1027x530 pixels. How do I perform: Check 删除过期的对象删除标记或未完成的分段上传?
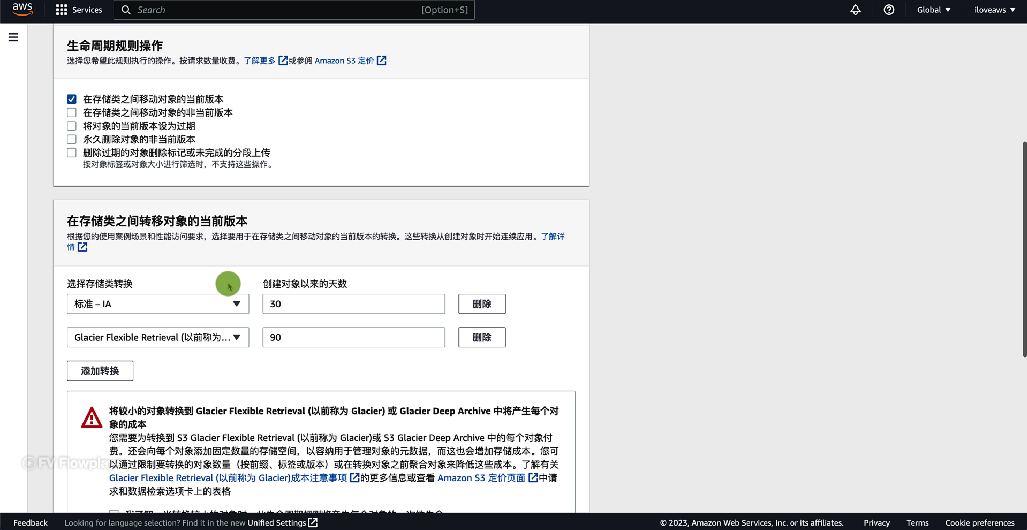click(71, 153)
